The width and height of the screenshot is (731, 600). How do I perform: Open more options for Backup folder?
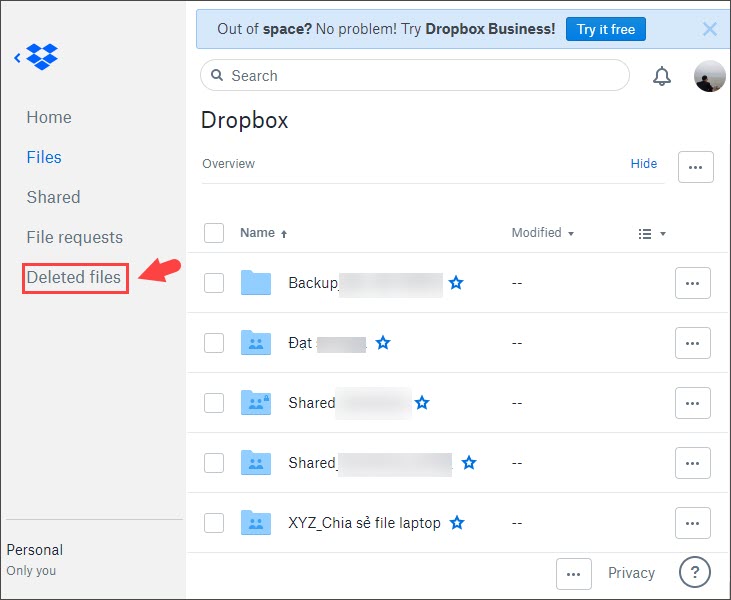[693, 283]
